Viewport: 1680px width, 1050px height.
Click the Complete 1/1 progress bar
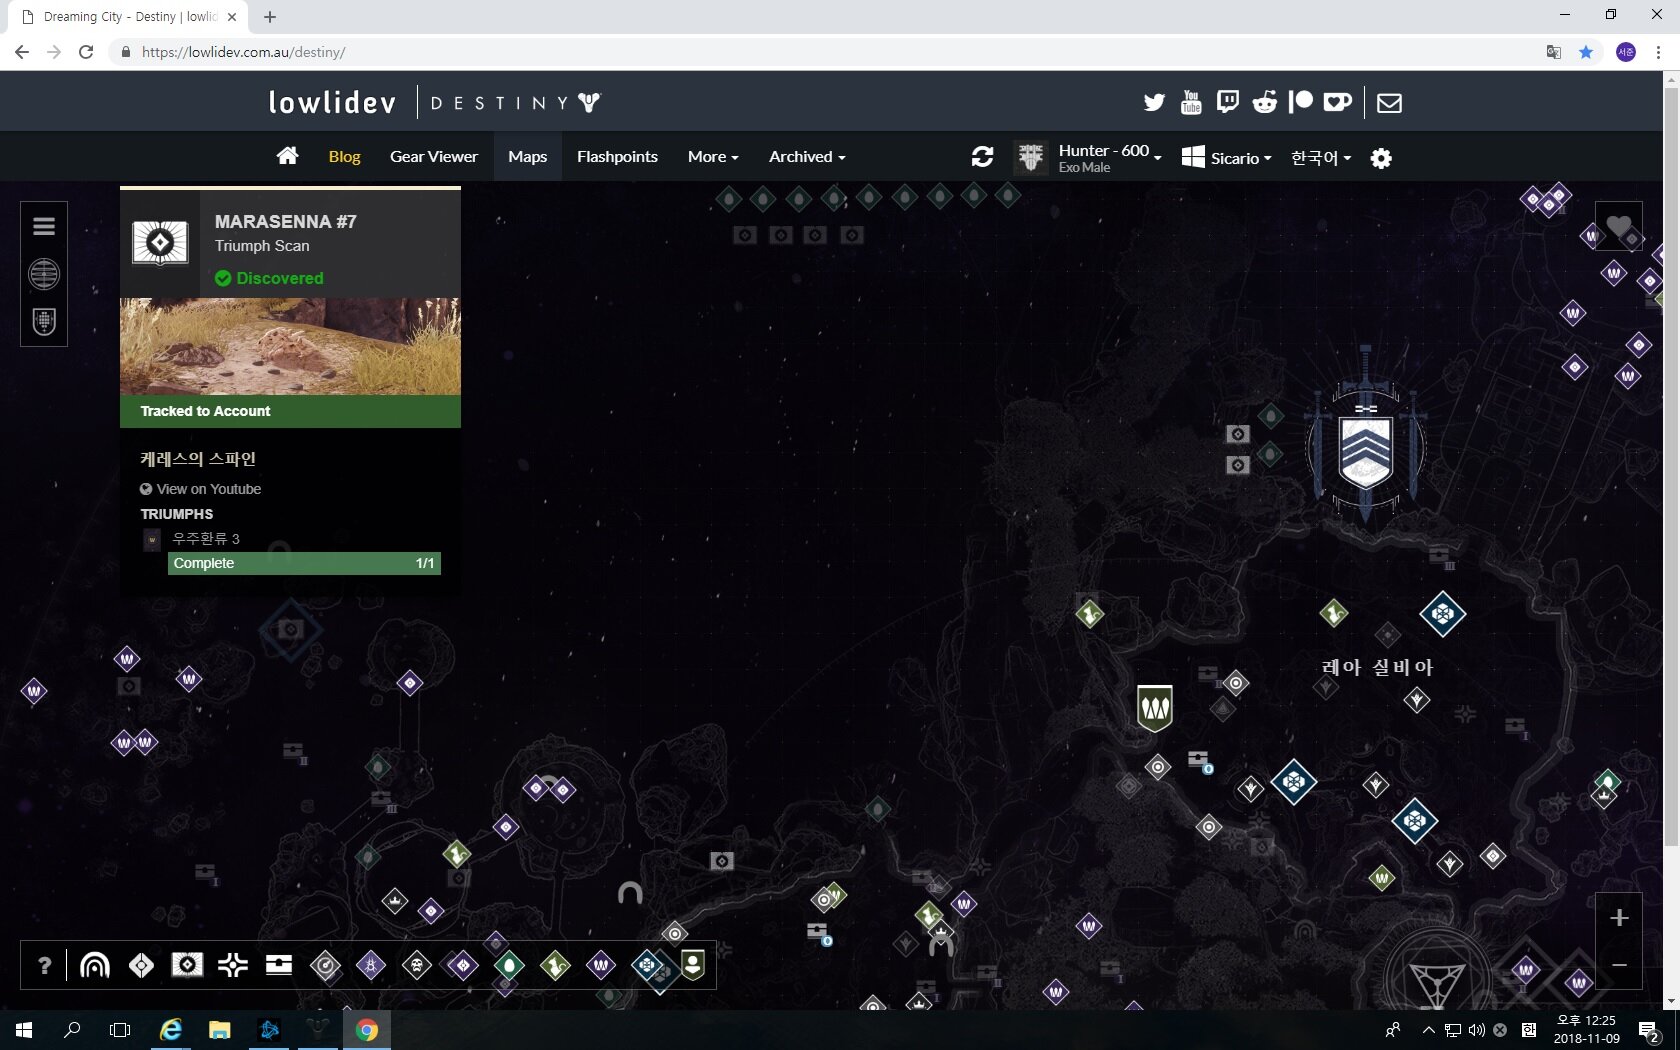point(304,563)
